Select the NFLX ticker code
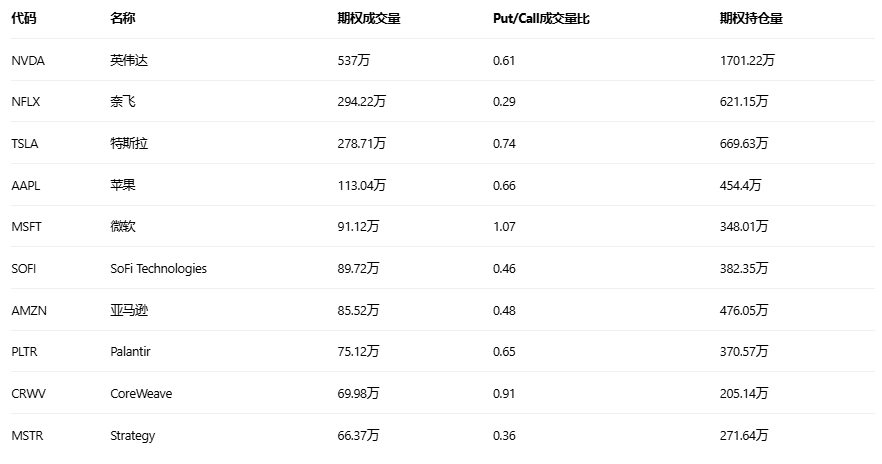Image resolution: width=882 pixels, height=464 pixels. [x=26, y=102]
